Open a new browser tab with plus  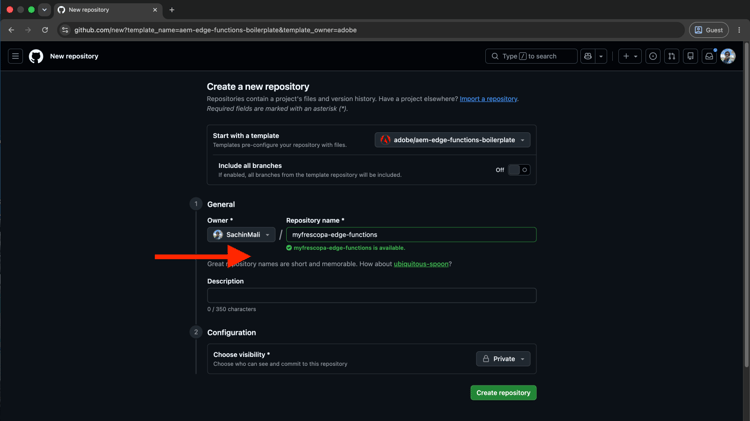(x=172, y=10)
